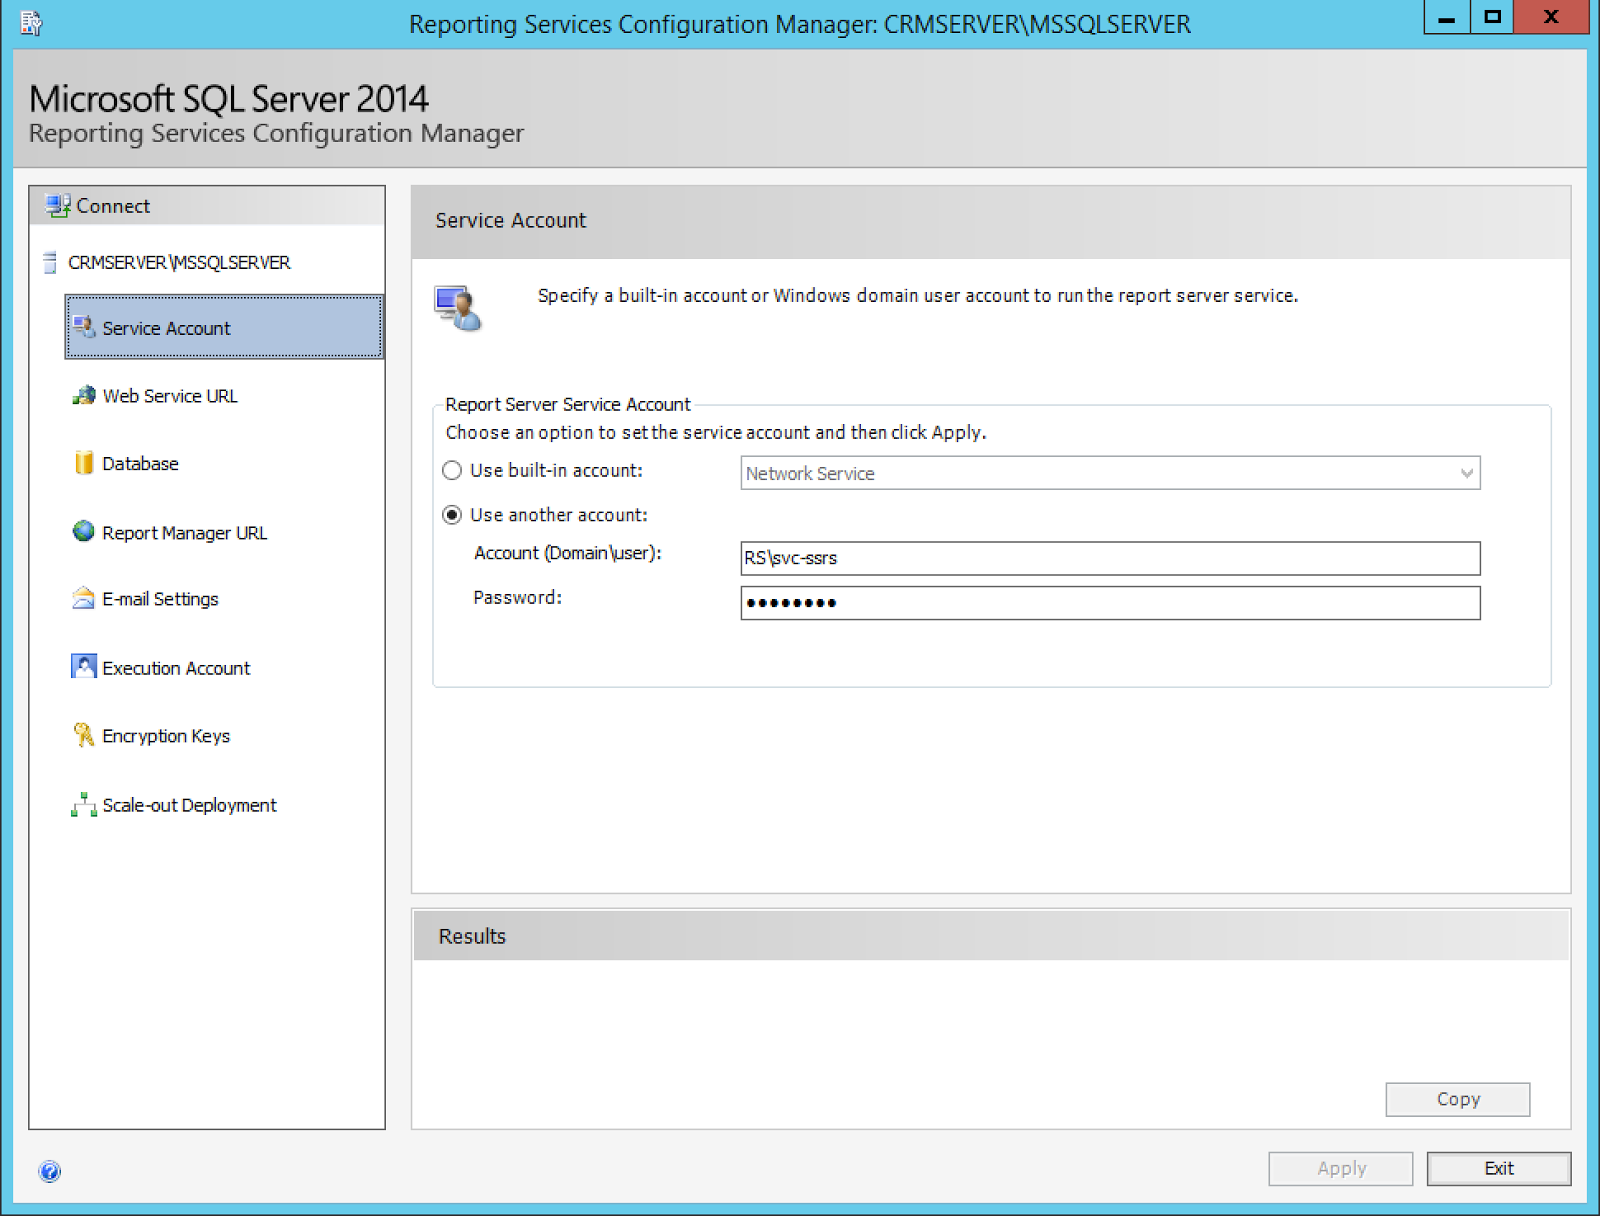Open the Network Service built-in account dropdown

pyautogui.click(x=1110, y=473)
